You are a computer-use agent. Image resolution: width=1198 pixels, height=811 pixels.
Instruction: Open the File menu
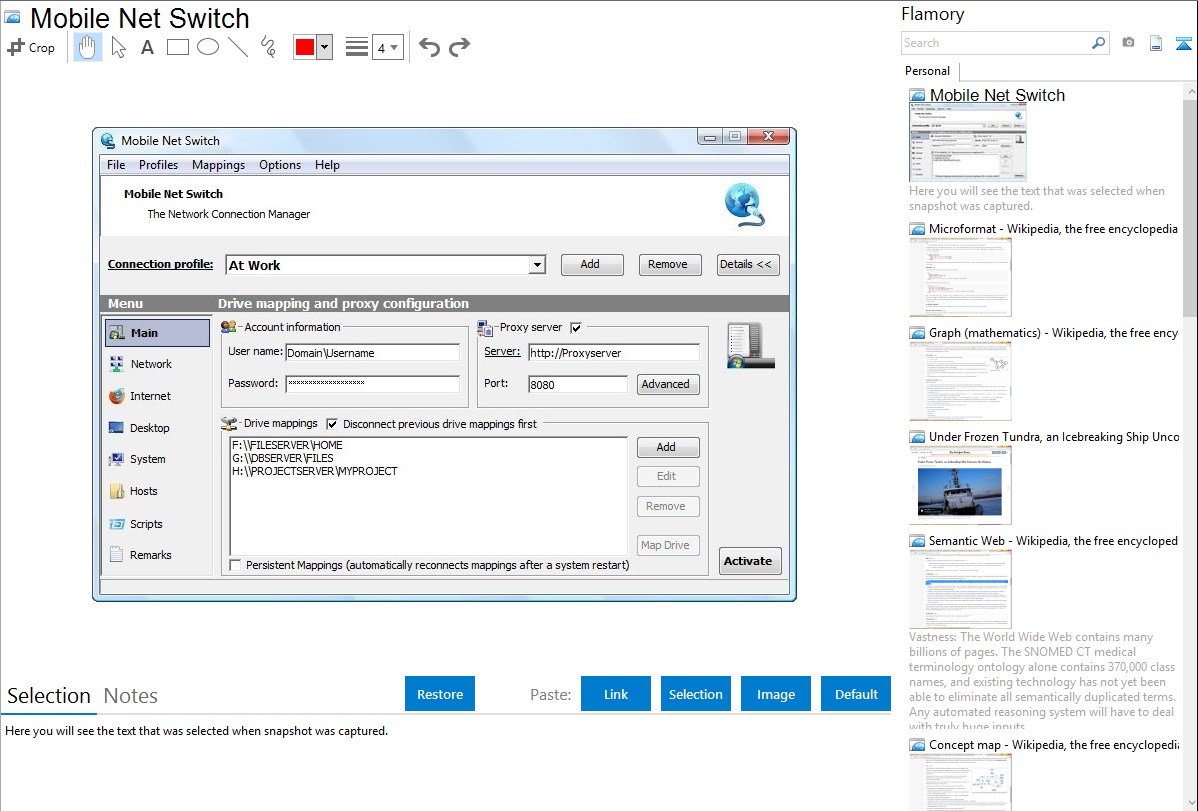(x=116, y=165)
